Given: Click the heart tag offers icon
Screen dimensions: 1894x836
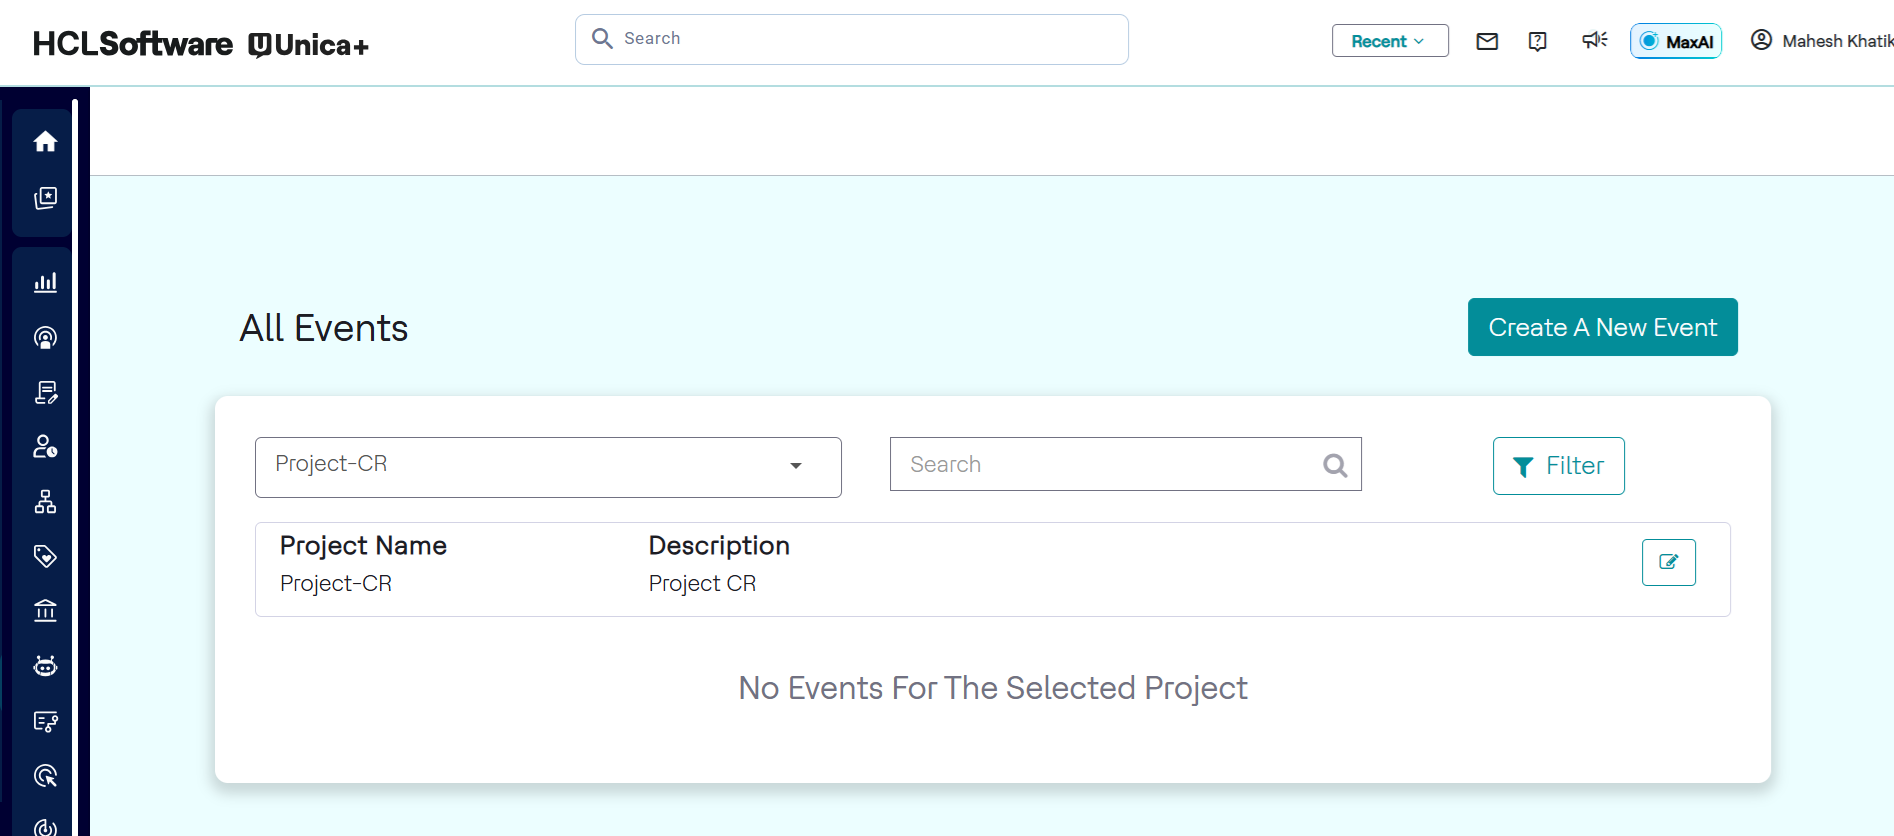Looking at the screenshot, I should 45,556.
